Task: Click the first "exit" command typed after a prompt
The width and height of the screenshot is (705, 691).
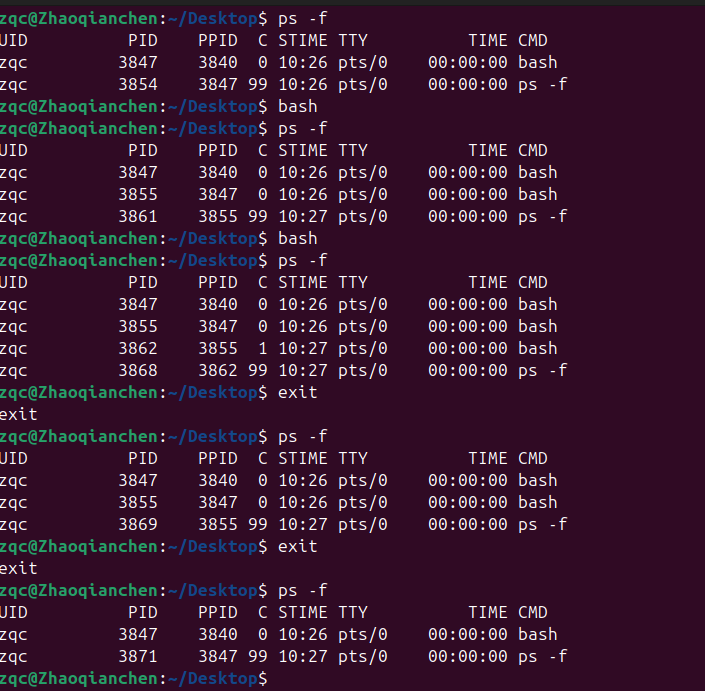Action: [x=297, y=392]
